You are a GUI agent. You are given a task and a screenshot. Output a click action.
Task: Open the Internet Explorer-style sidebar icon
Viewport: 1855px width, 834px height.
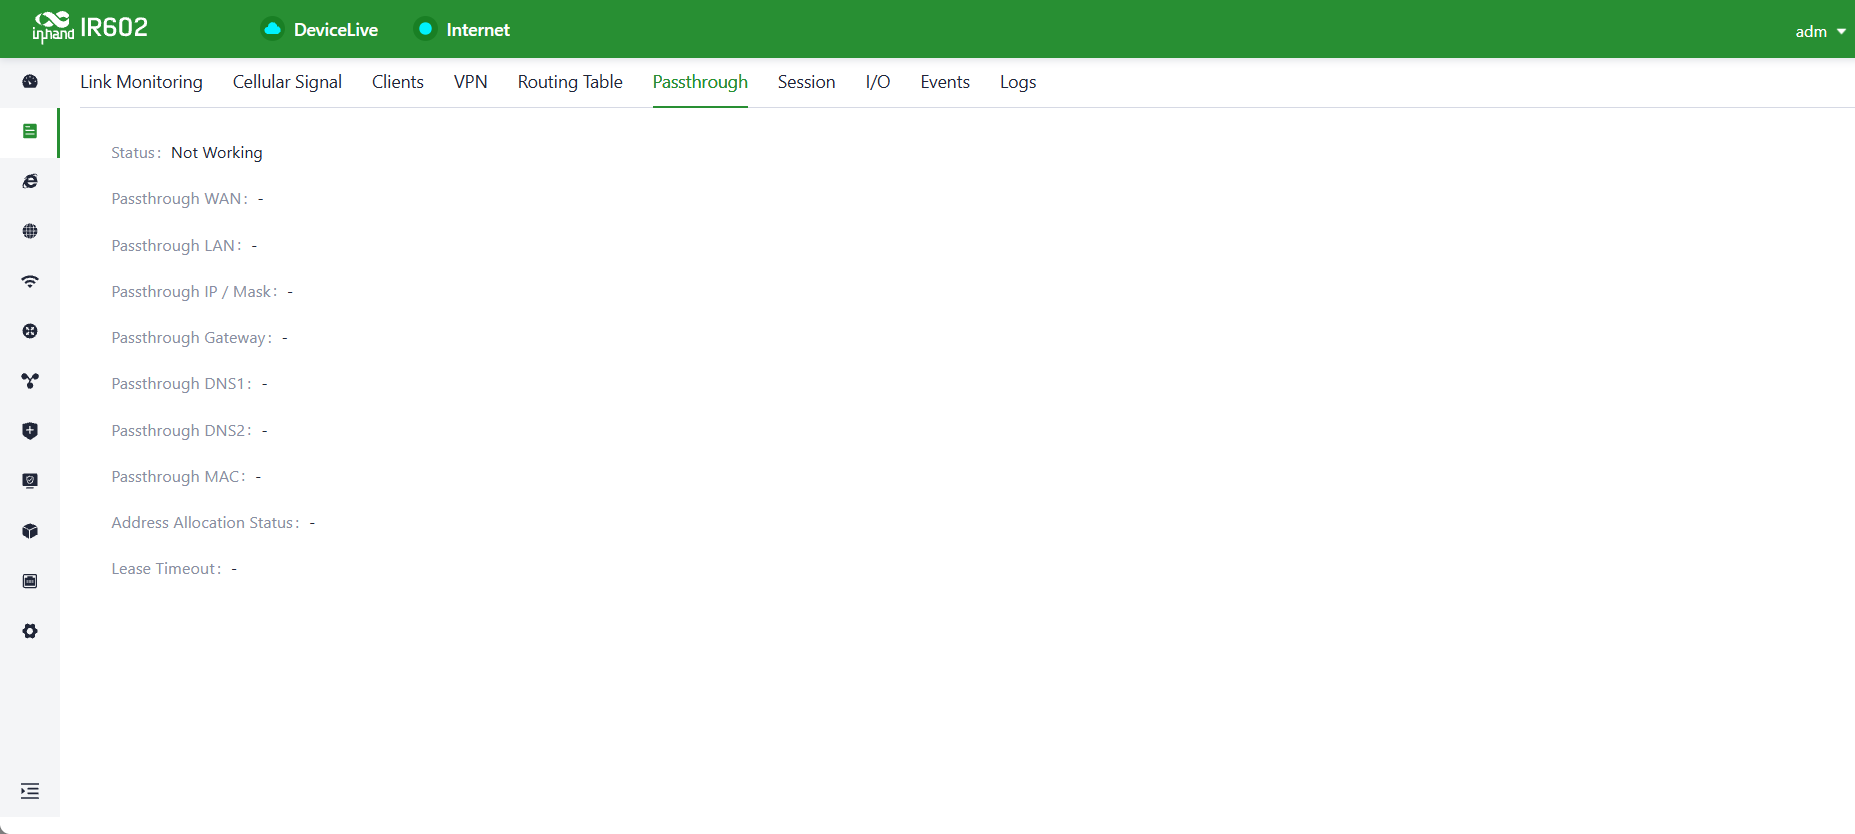30,181
